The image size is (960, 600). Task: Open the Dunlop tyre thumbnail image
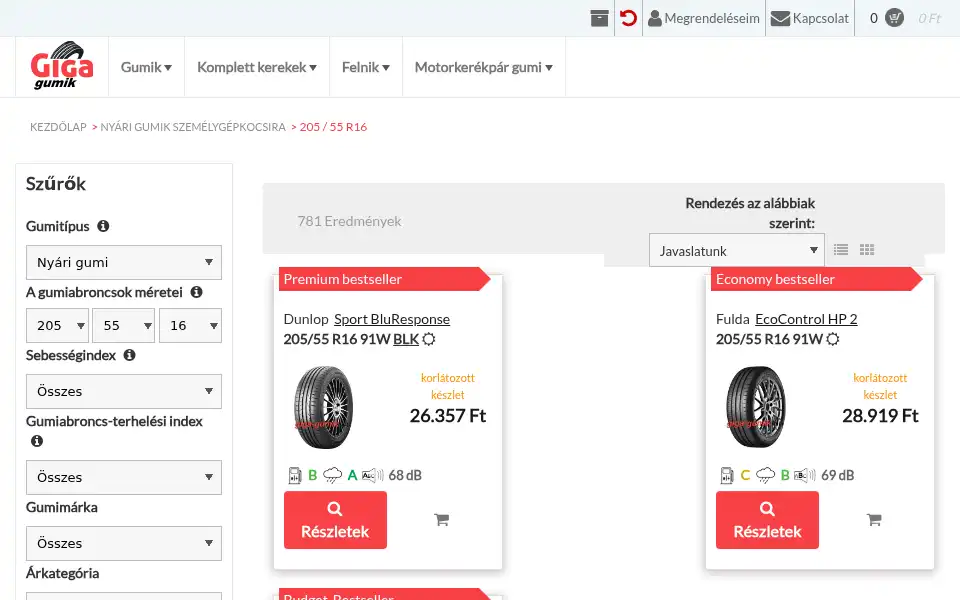[323, 407]
